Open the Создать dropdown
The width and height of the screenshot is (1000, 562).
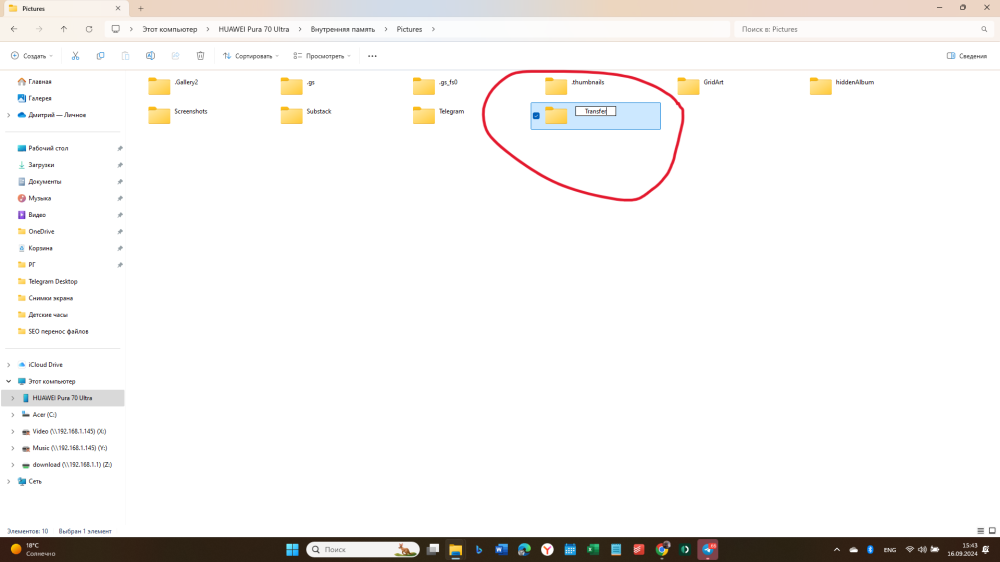32,56
